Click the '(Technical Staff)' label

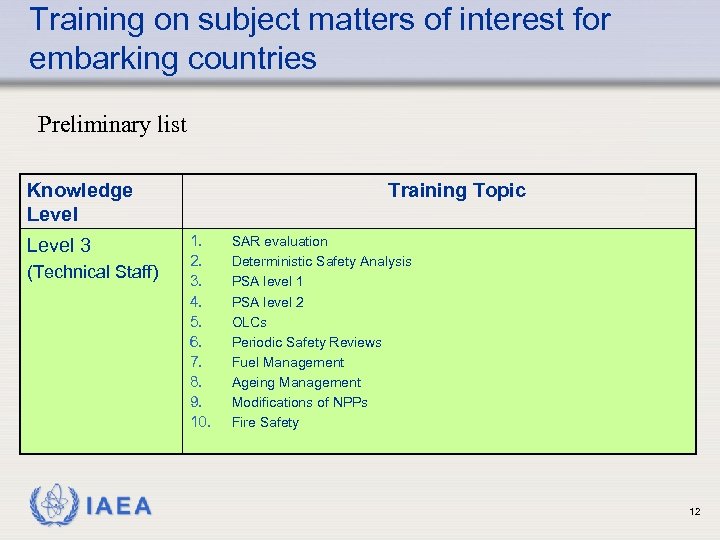coord(92,271)
